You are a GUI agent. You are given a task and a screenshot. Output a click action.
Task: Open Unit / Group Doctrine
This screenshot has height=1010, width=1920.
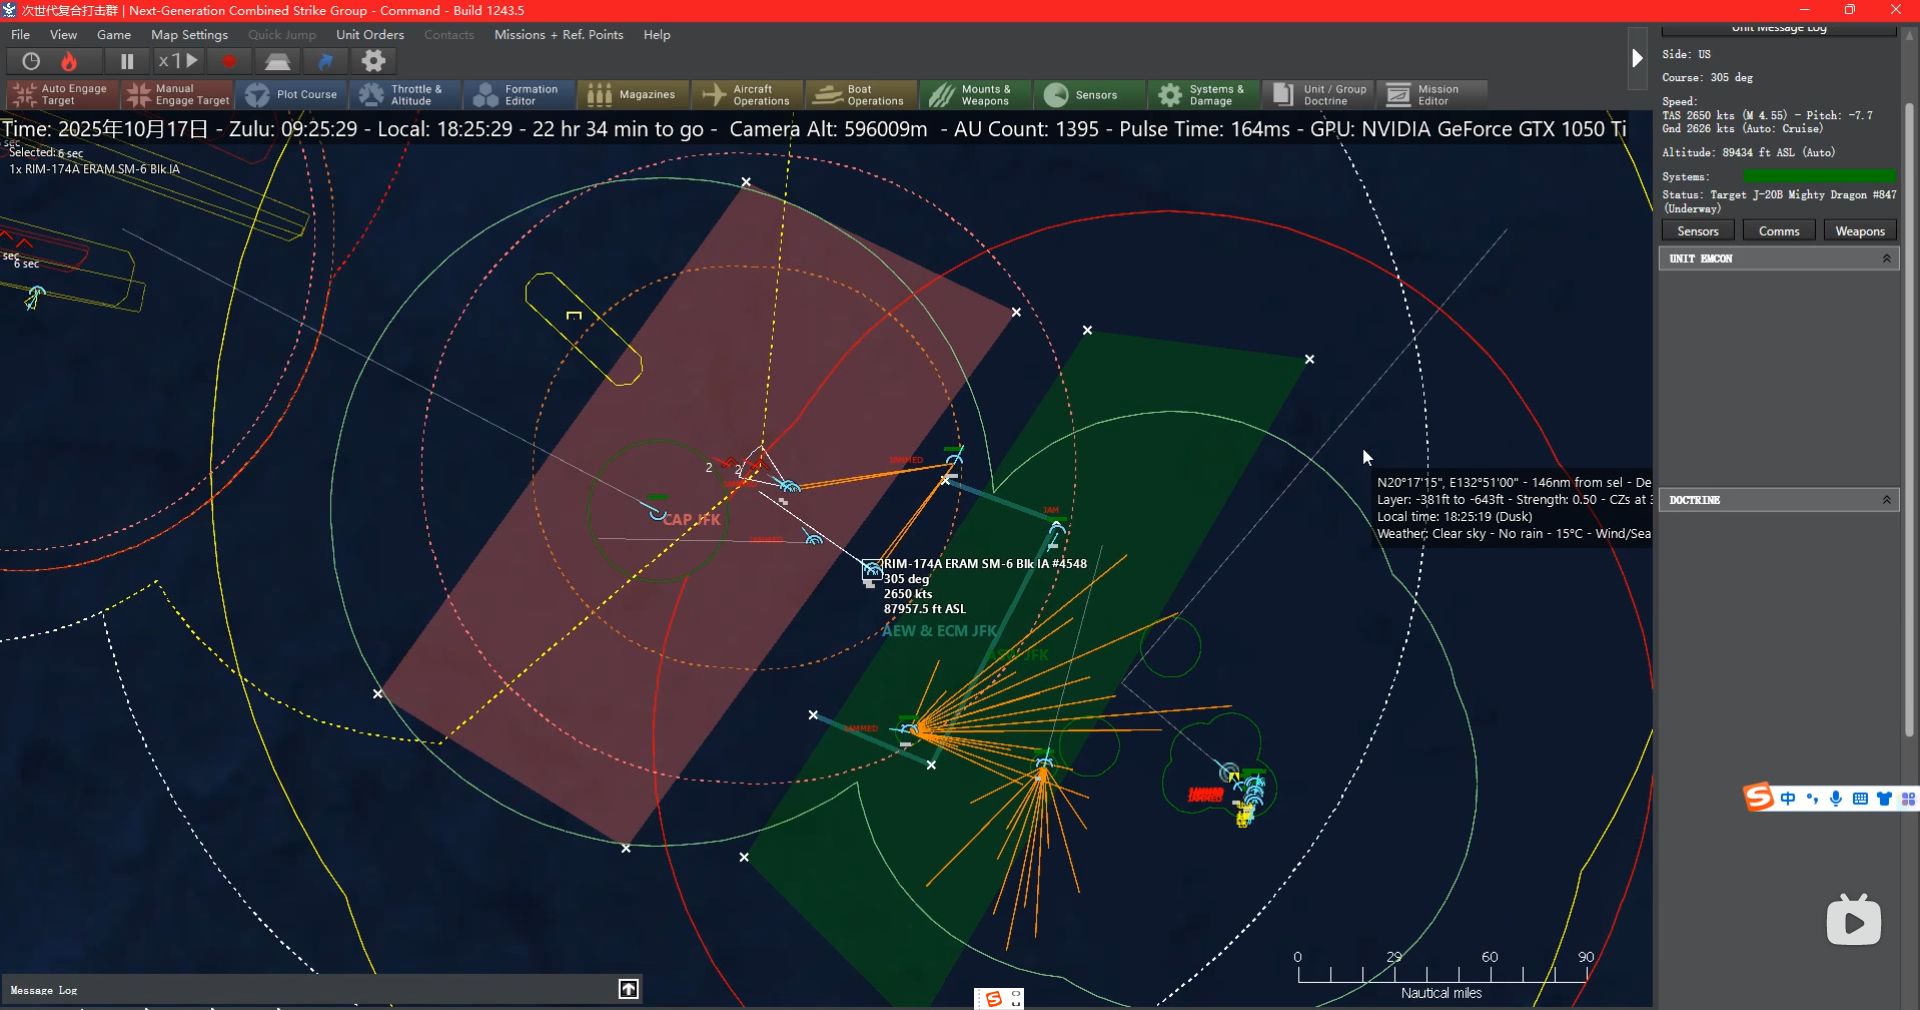pyautogui.click(x=1317, y=95)
